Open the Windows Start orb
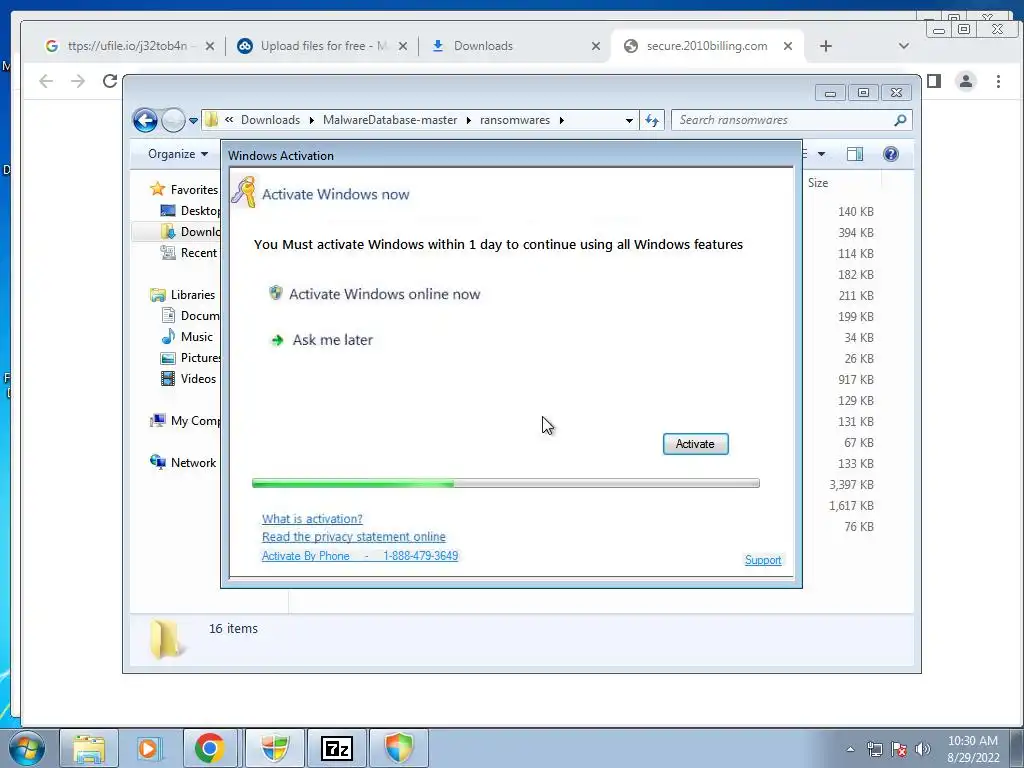Image resolution: width=1024 pixels, height=768 pixels. point(27,748)
